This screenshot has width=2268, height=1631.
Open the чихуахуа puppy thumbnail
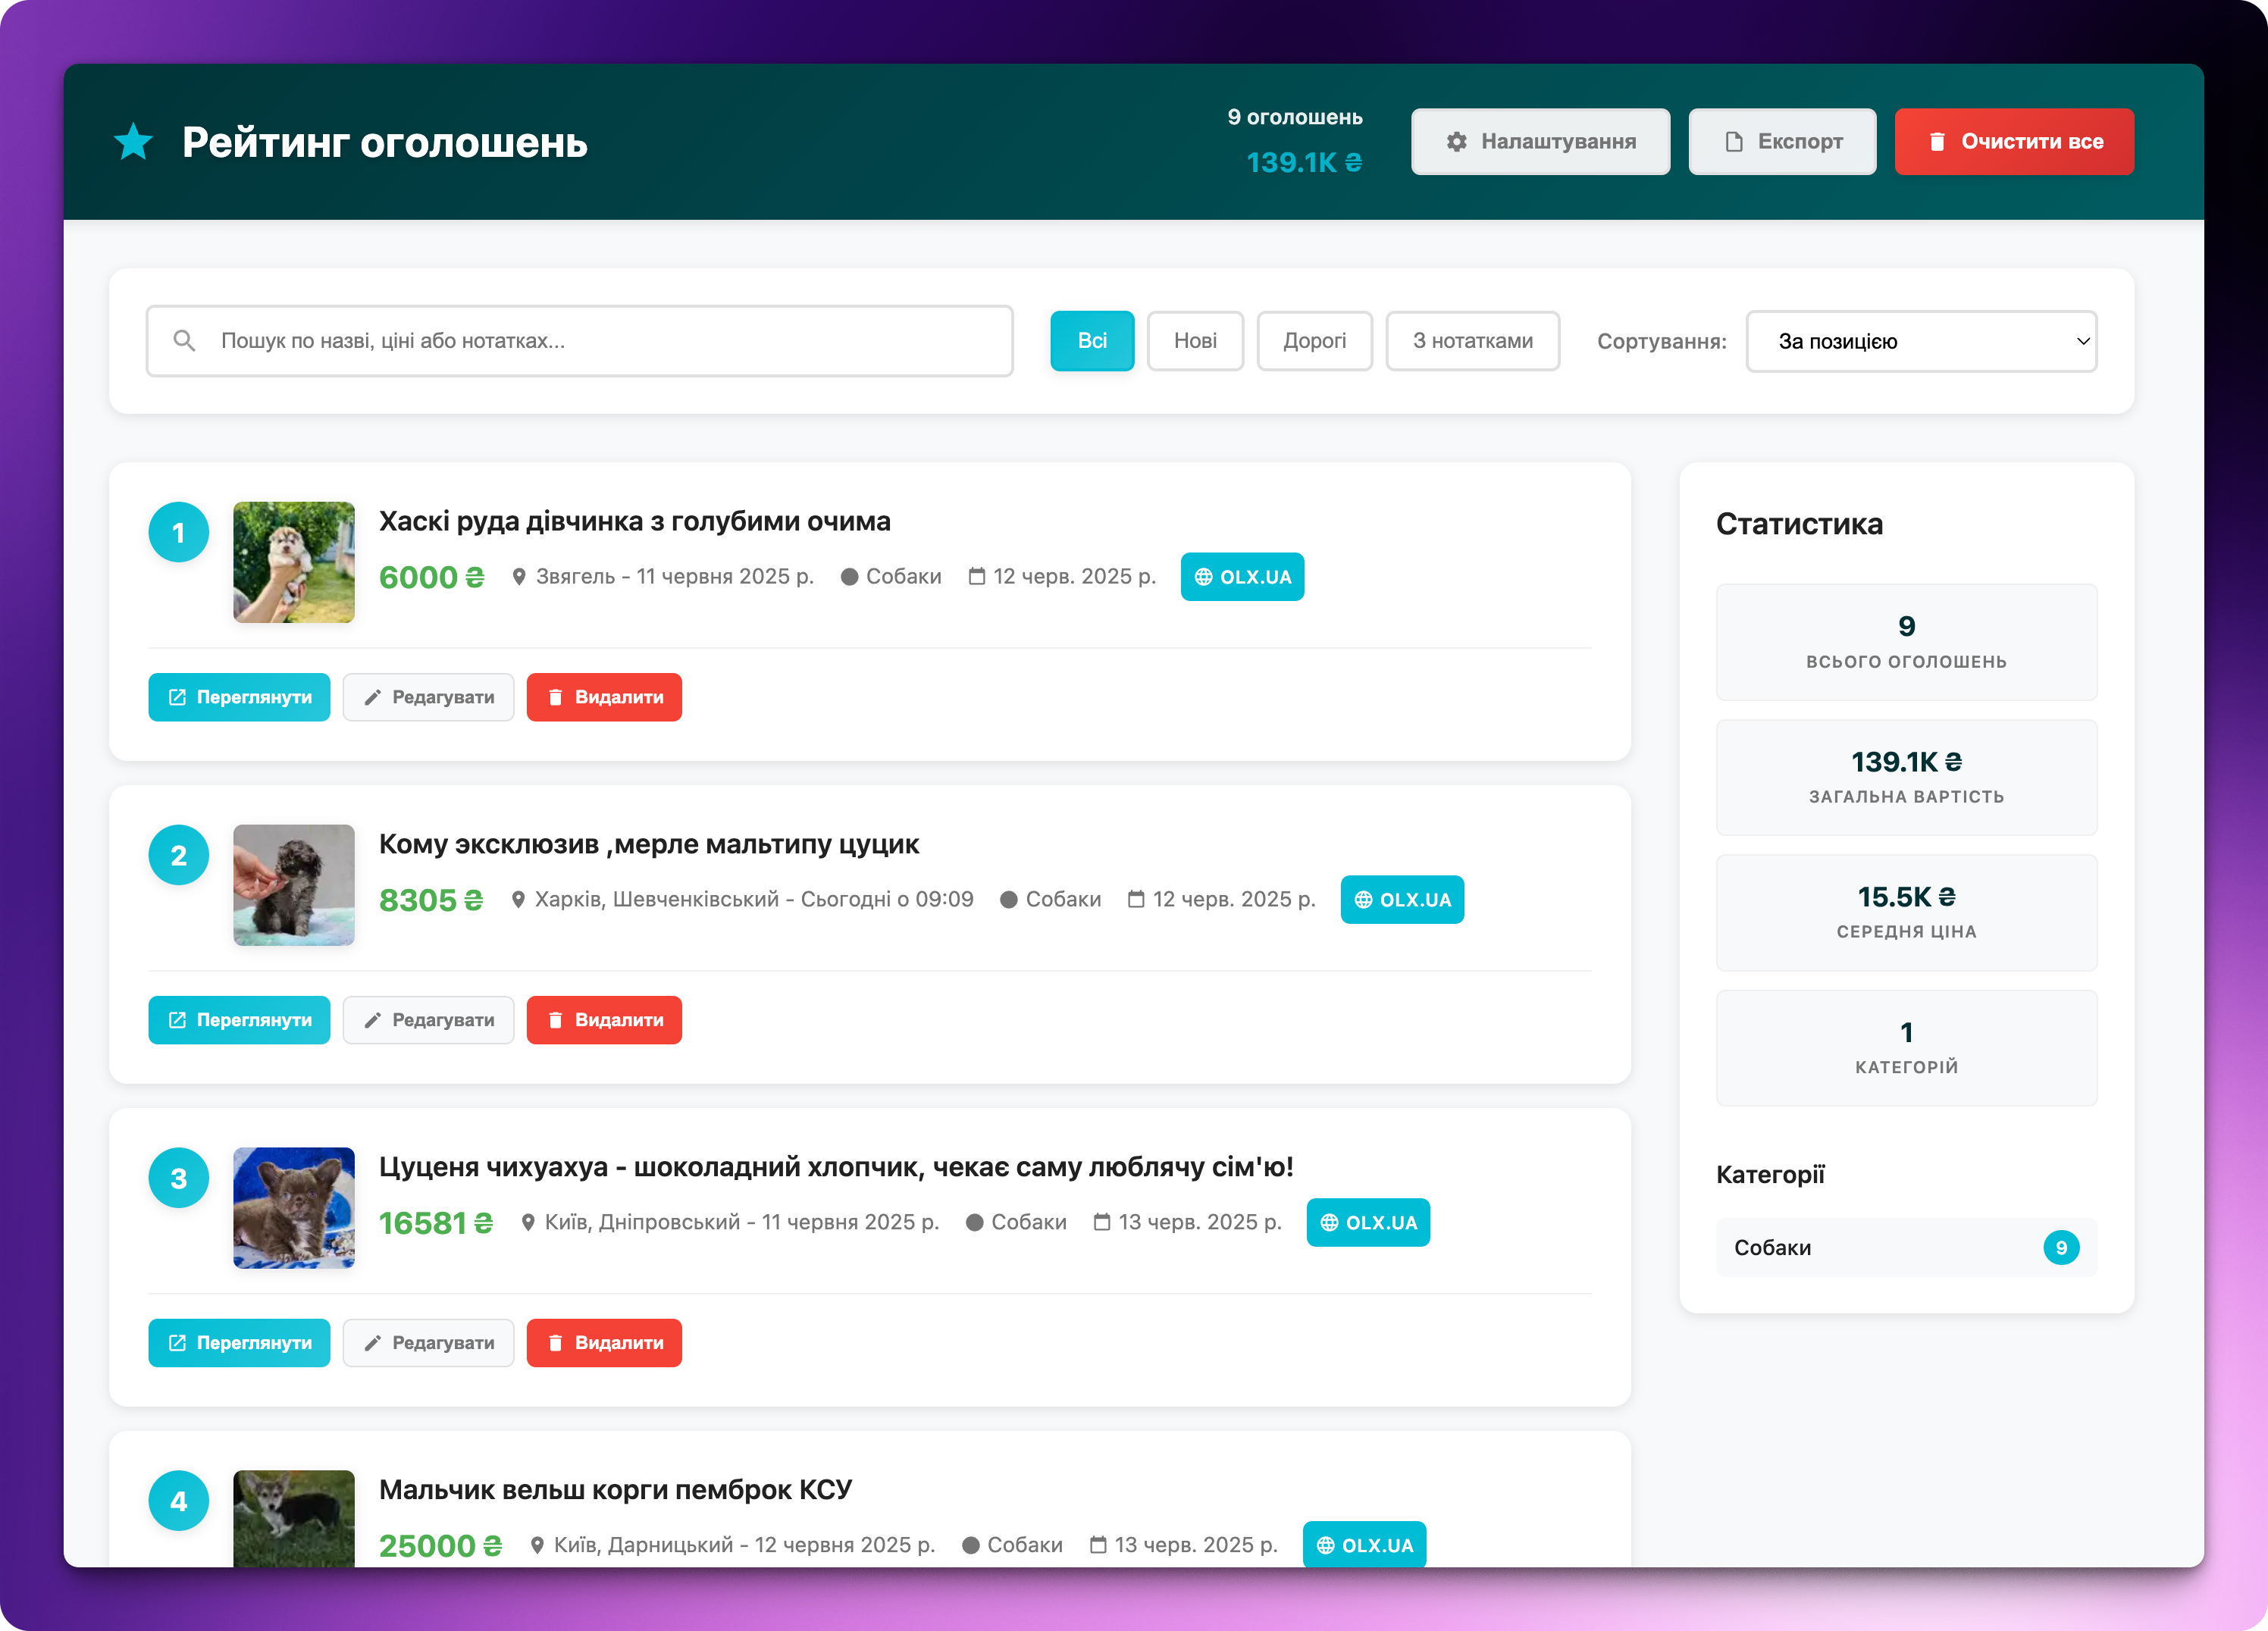click(x=294, y=1208)
